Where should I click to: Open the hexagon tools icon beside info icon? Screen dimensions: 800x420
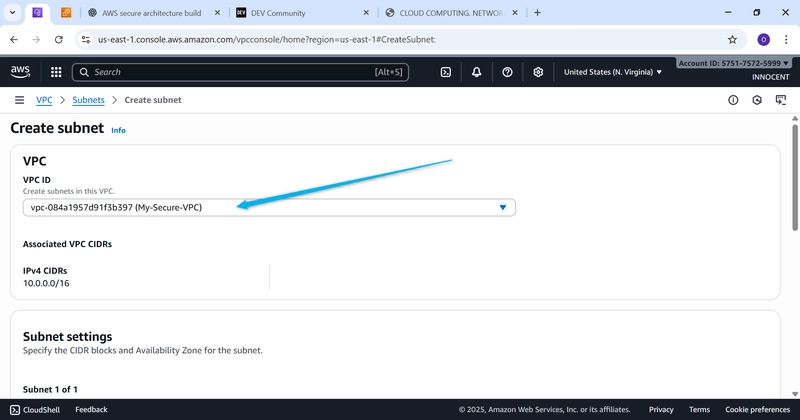757,100
